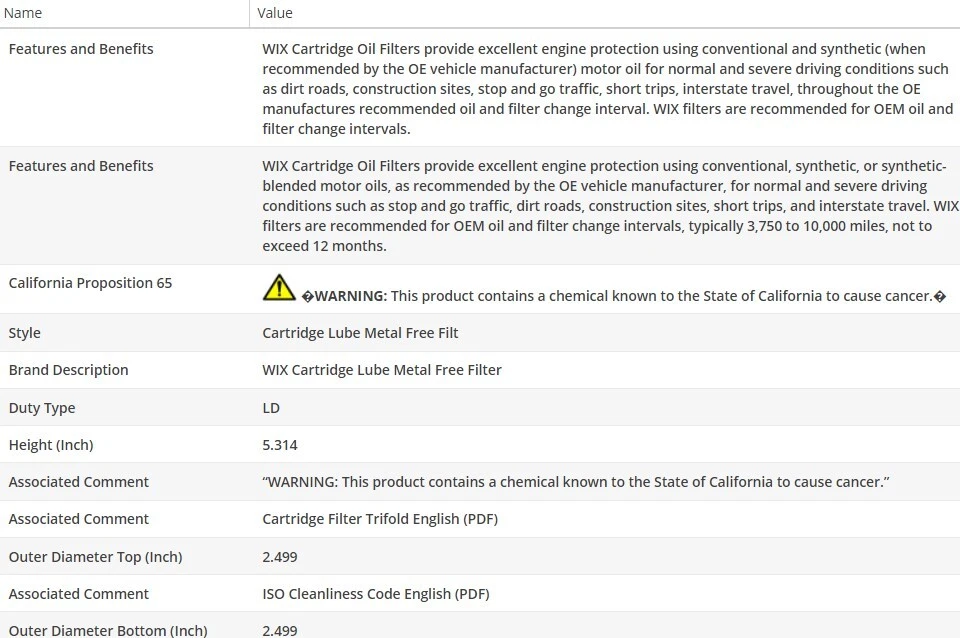This screenshot has height=638, width=960.
Task: Click the quoted WARNING Associated Comment text
Action: [576, 482]
